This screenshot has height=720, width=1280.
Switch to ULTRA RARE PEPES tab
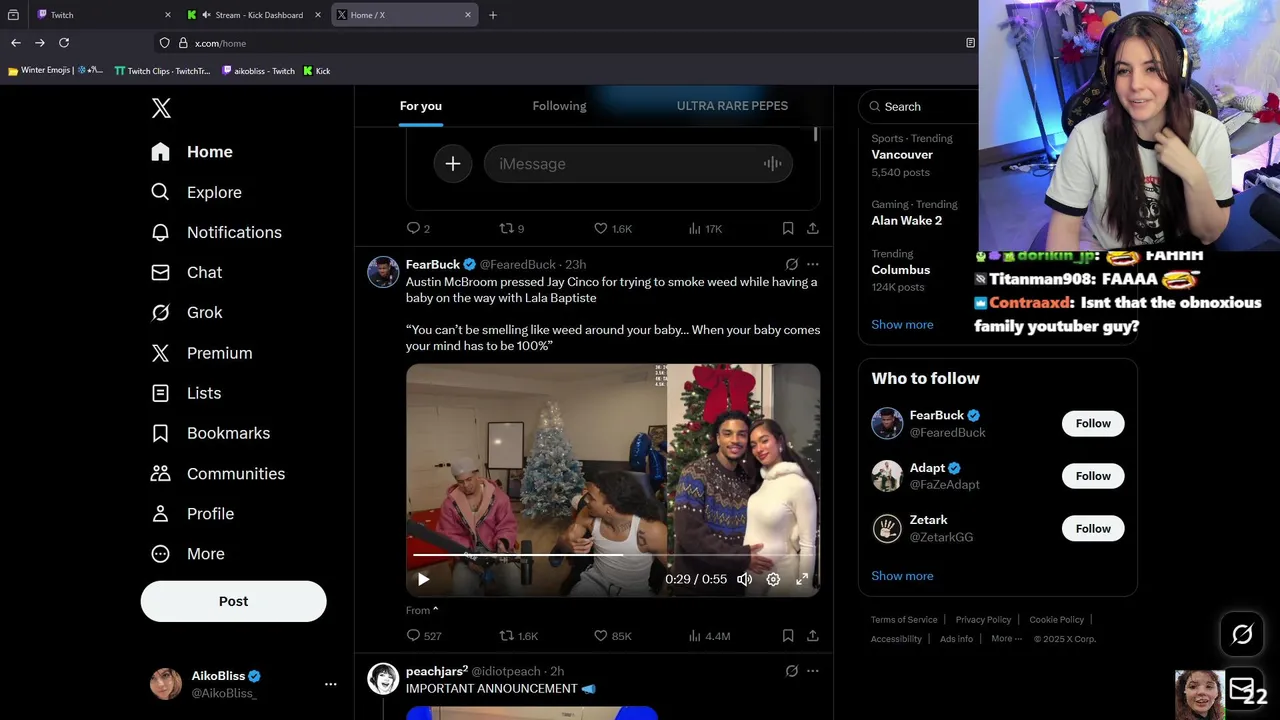732,106
